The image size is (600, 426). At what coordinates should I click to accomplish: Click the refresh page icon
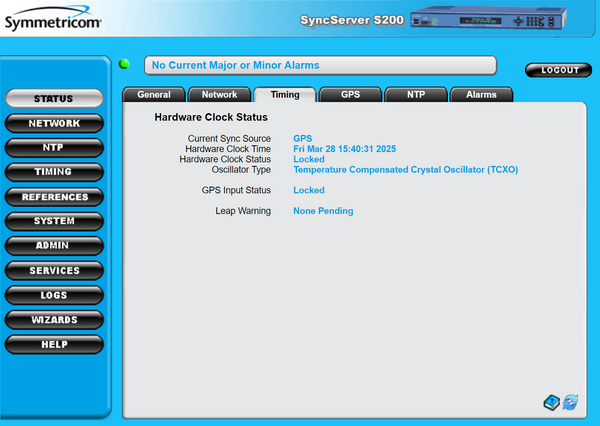coord(570,402)
